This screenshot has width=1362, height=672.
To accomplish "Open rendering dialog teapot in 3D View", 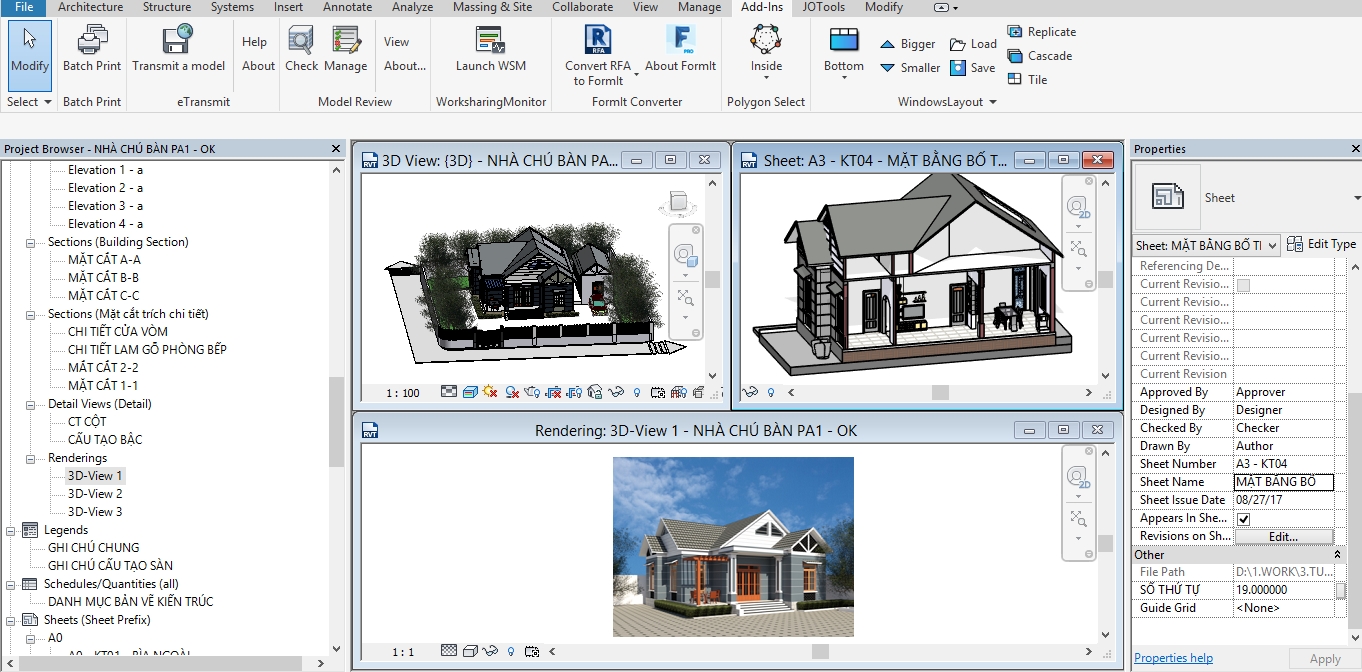I will pos(532,393).
